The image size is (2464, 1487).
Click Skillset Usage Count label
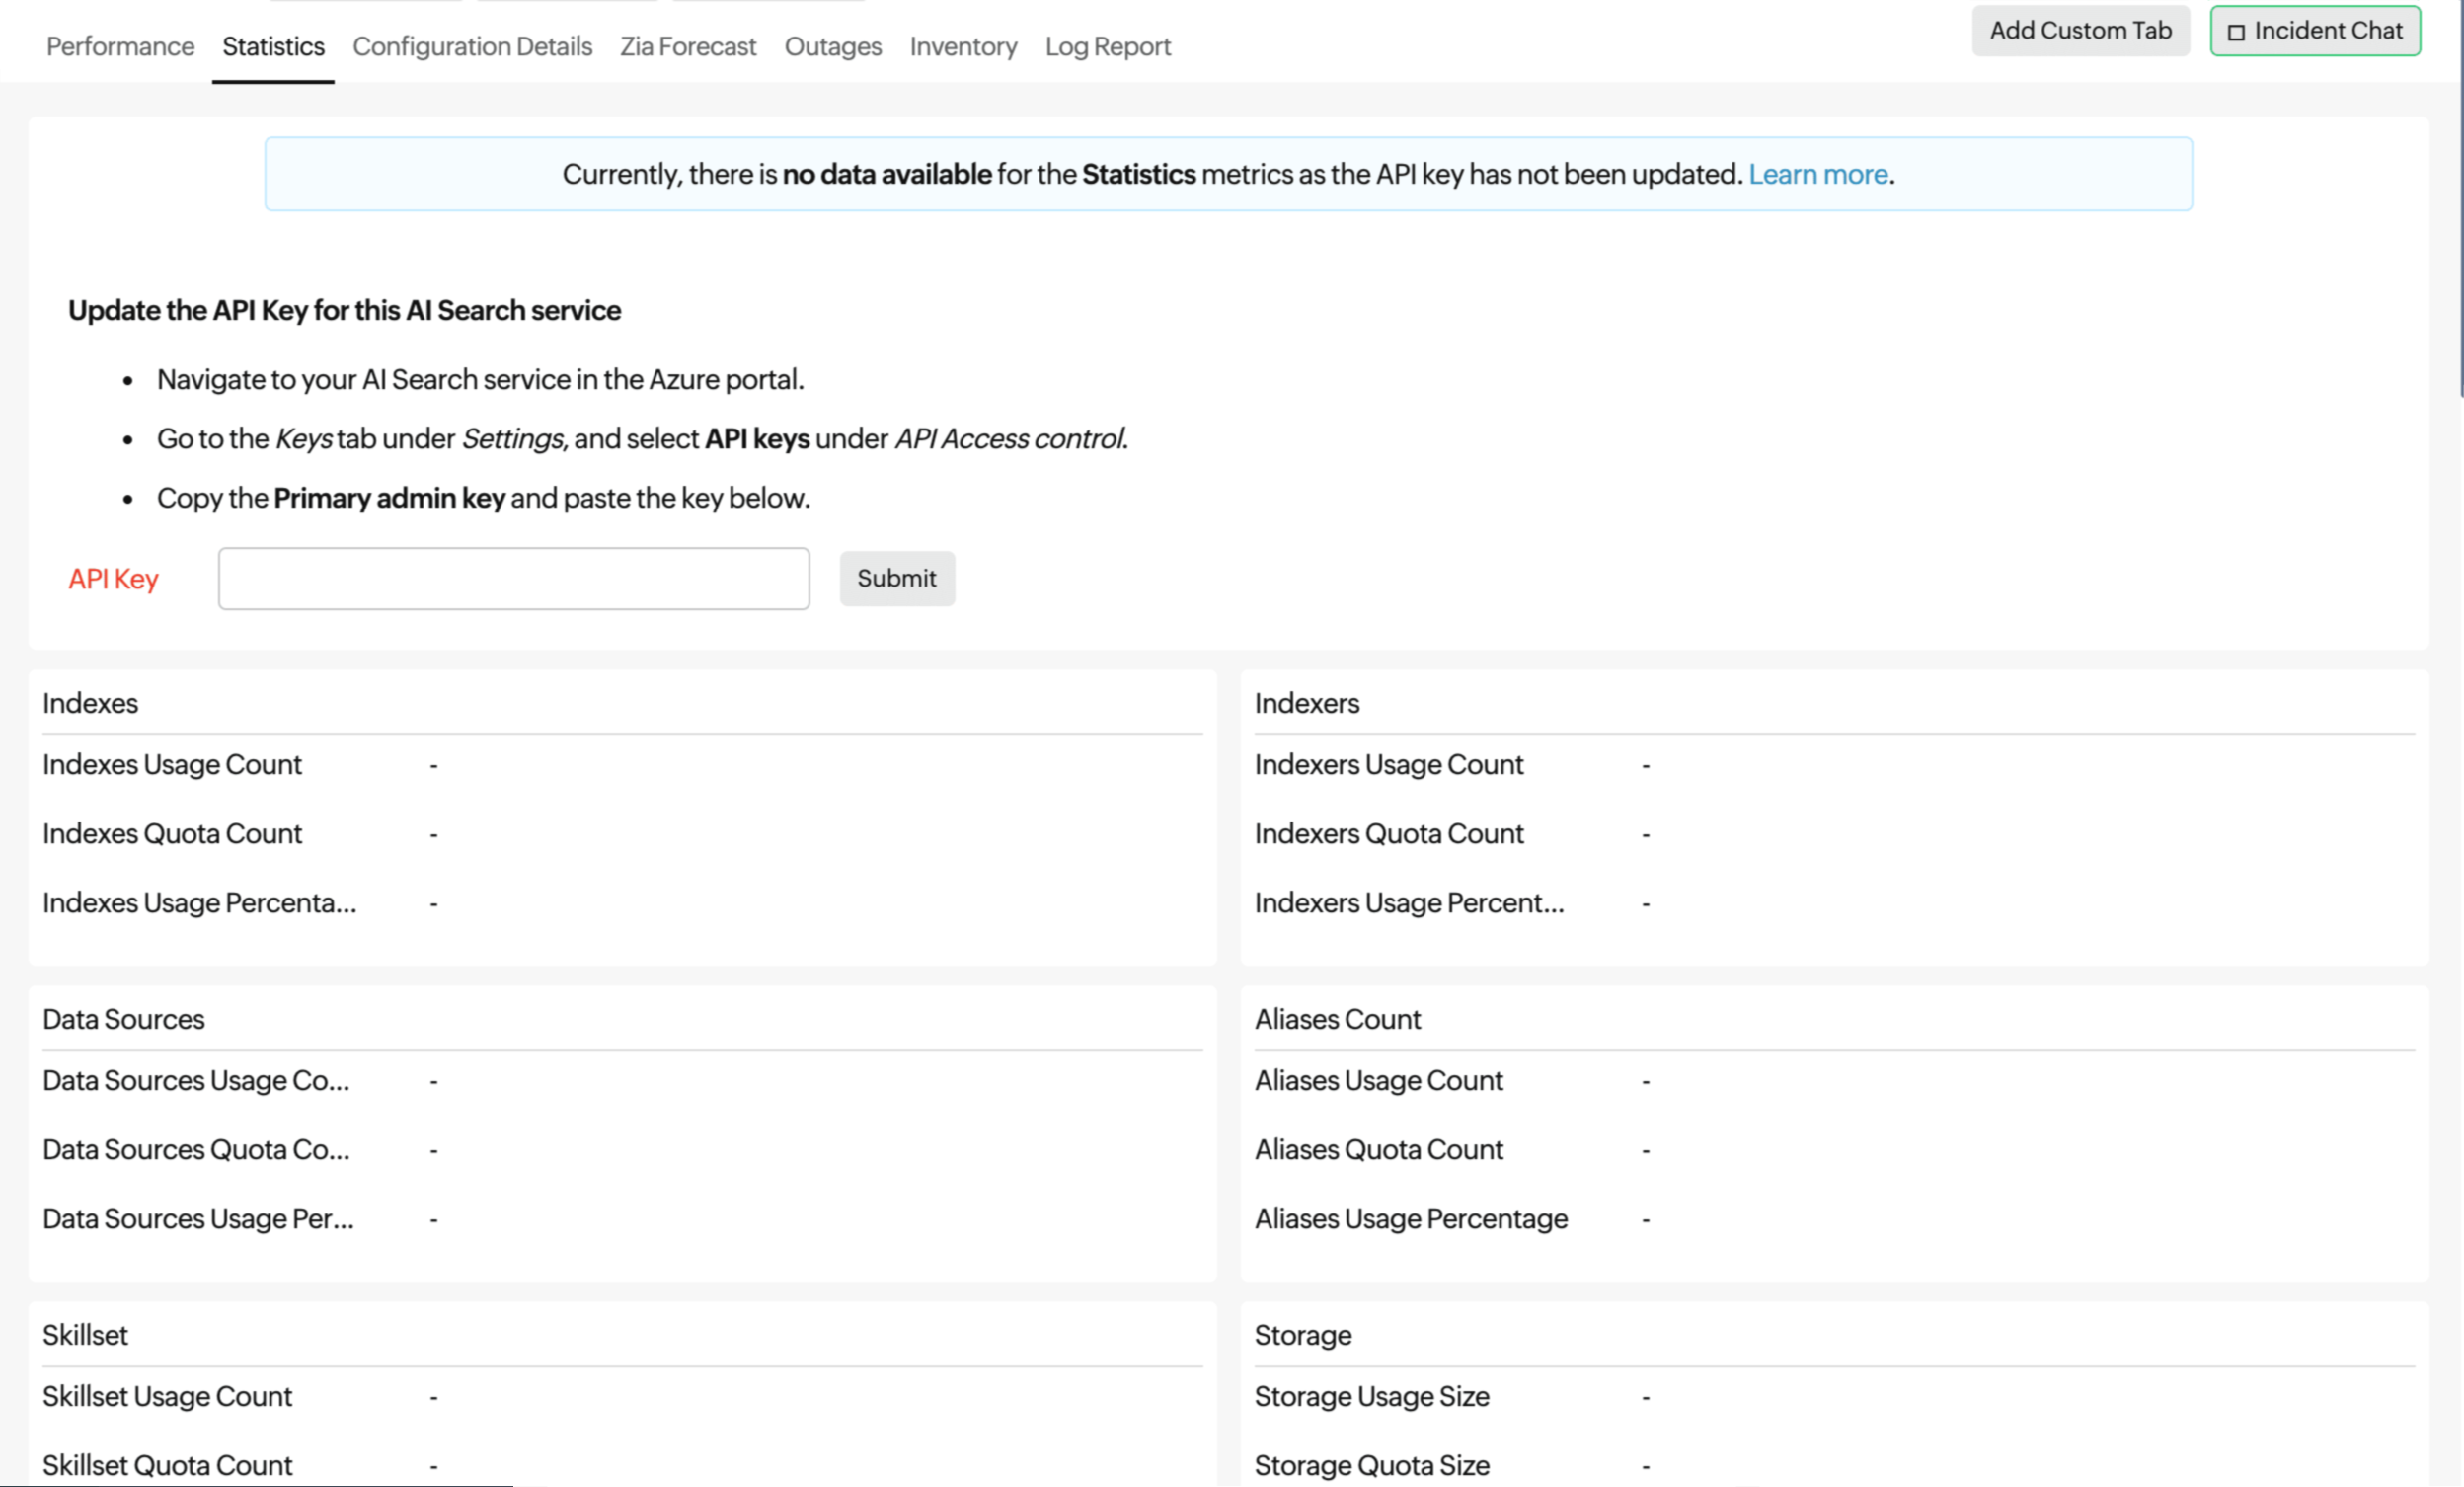167,1396
